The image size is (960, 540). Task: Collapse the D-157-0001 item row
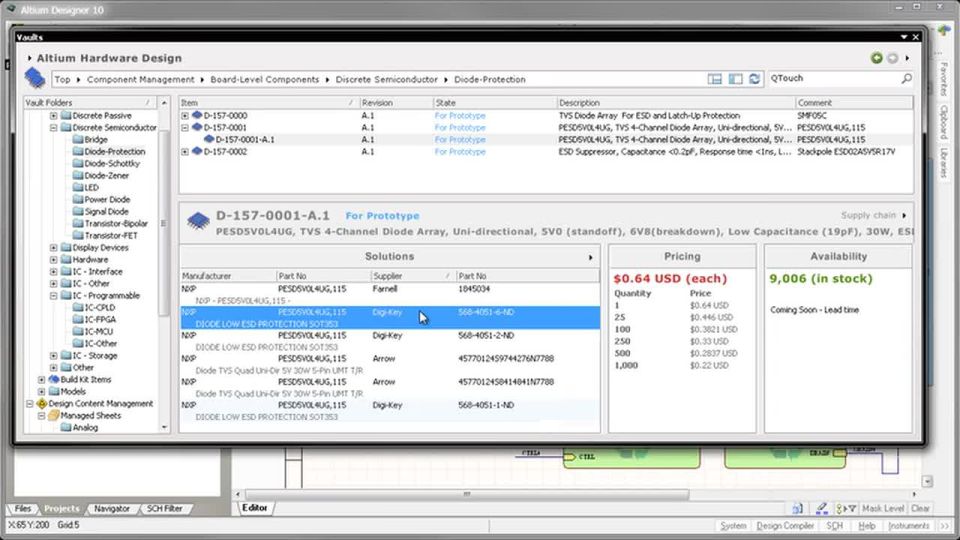coord(185,127)
